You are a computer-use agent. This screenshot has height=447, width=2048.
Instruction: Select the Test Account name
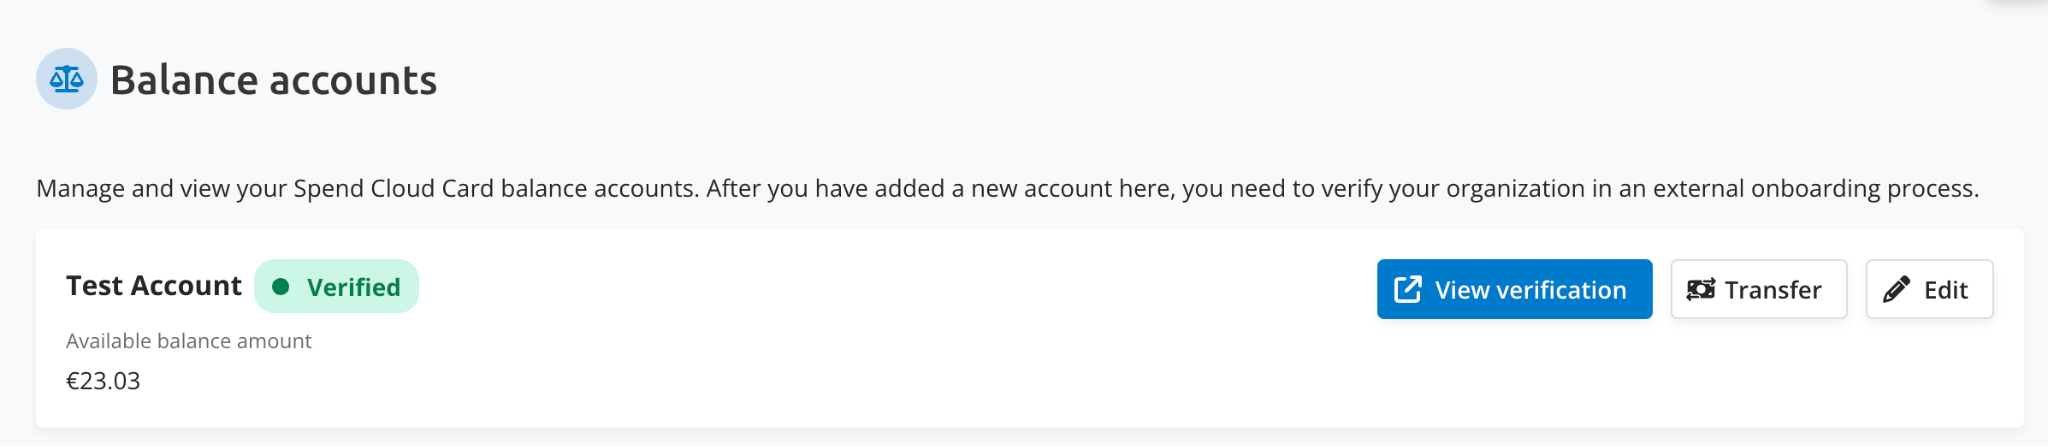(154, 286)
